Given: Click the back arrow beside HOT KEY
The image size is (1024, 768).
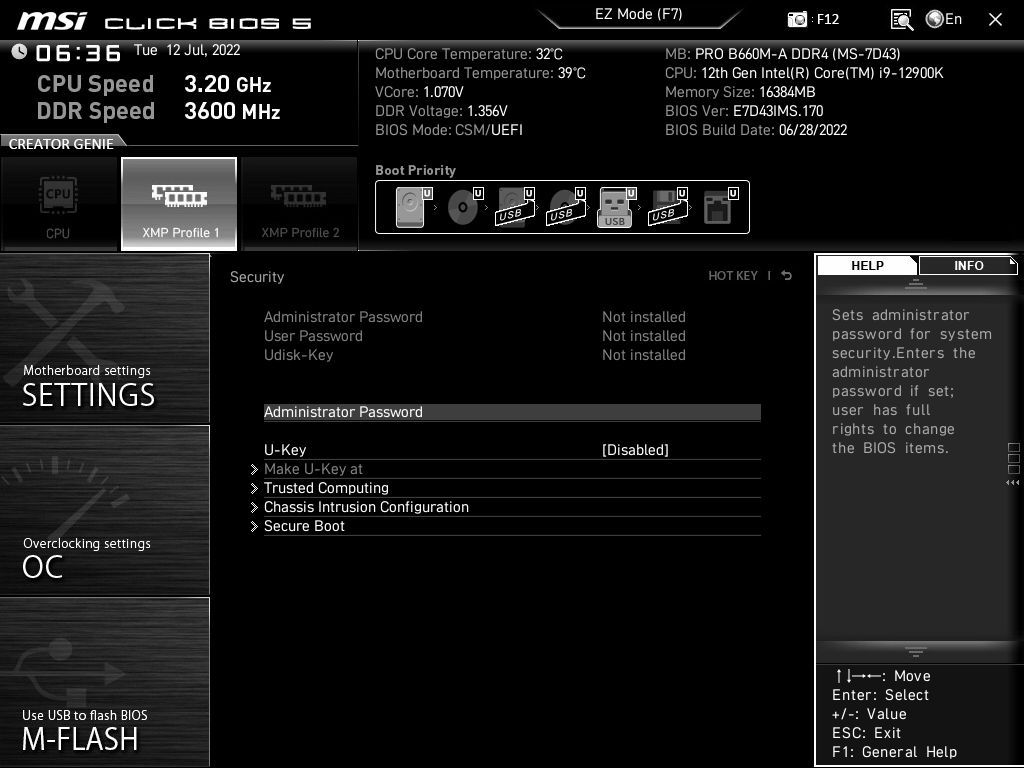Looking at the screenshot, I should (x=786, y=276).
